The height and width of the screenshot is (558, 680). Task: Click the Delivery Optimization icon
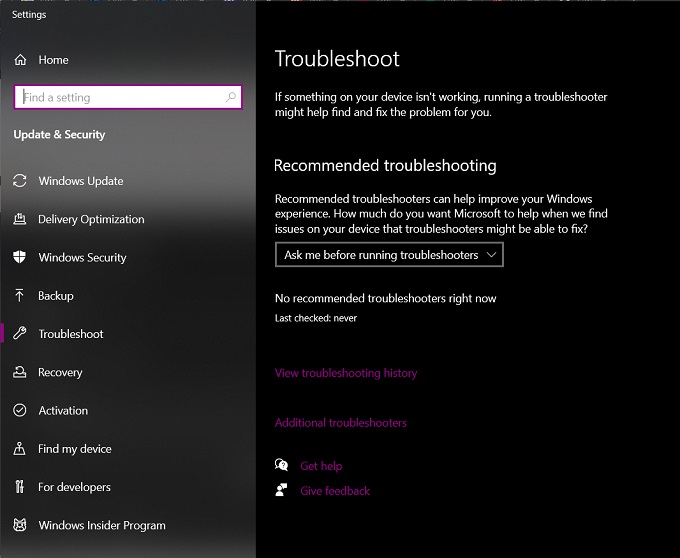20,219
